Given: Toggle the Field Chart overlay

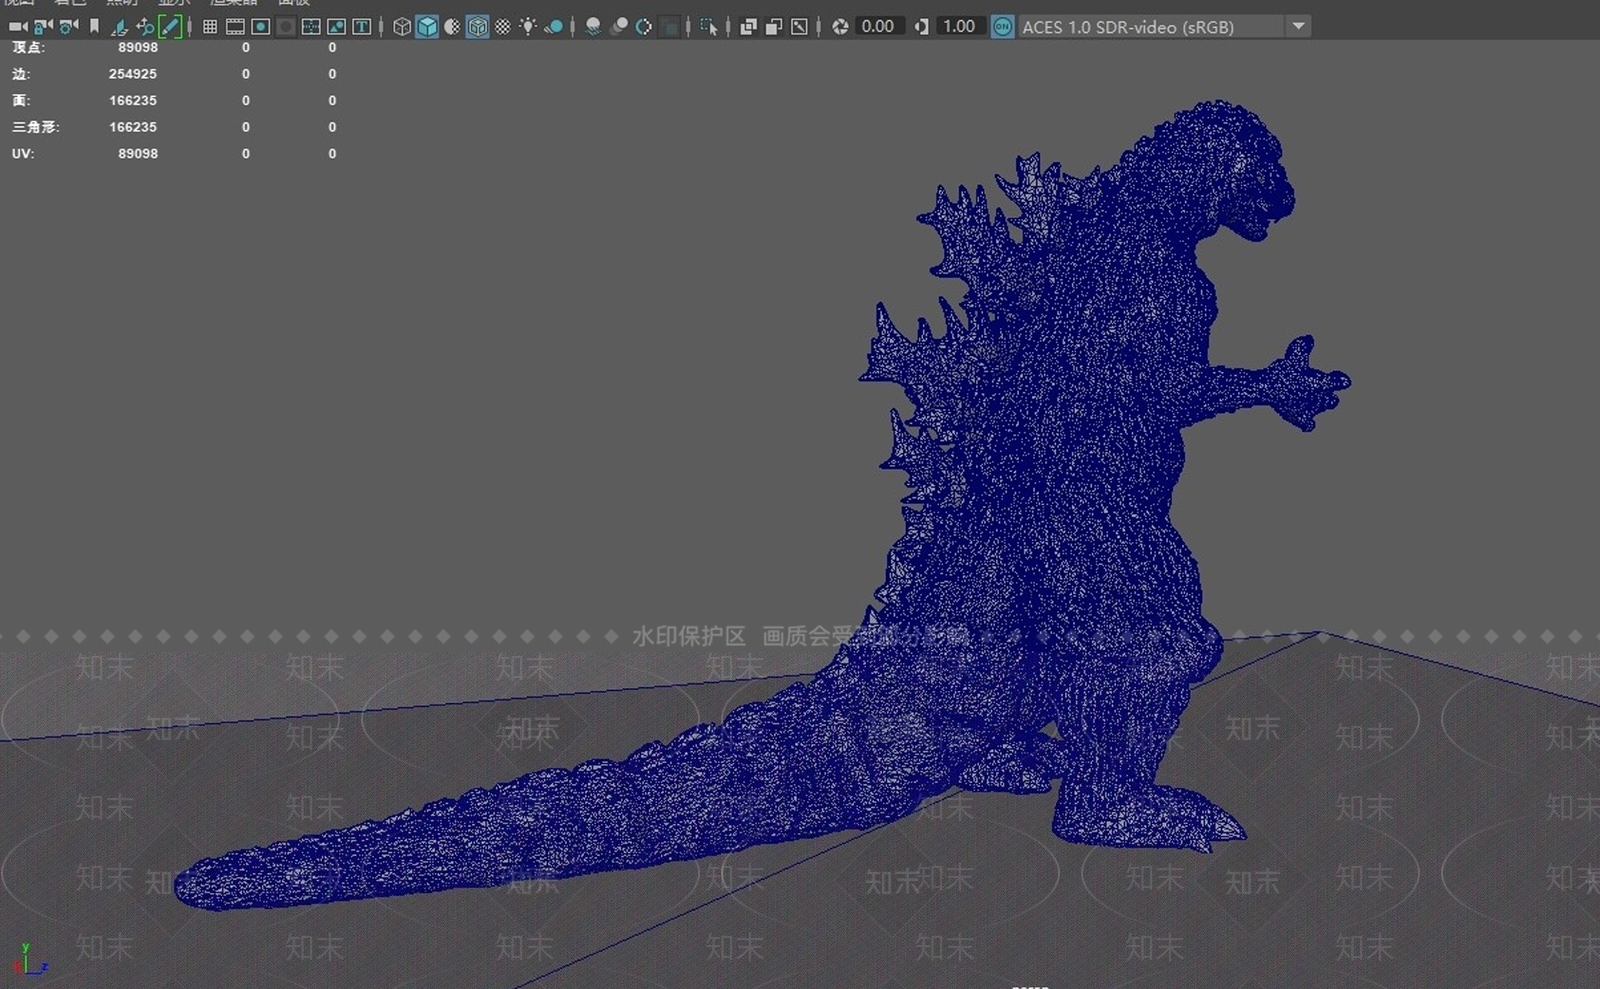Looking at the screenshot, I should [311, 27].
